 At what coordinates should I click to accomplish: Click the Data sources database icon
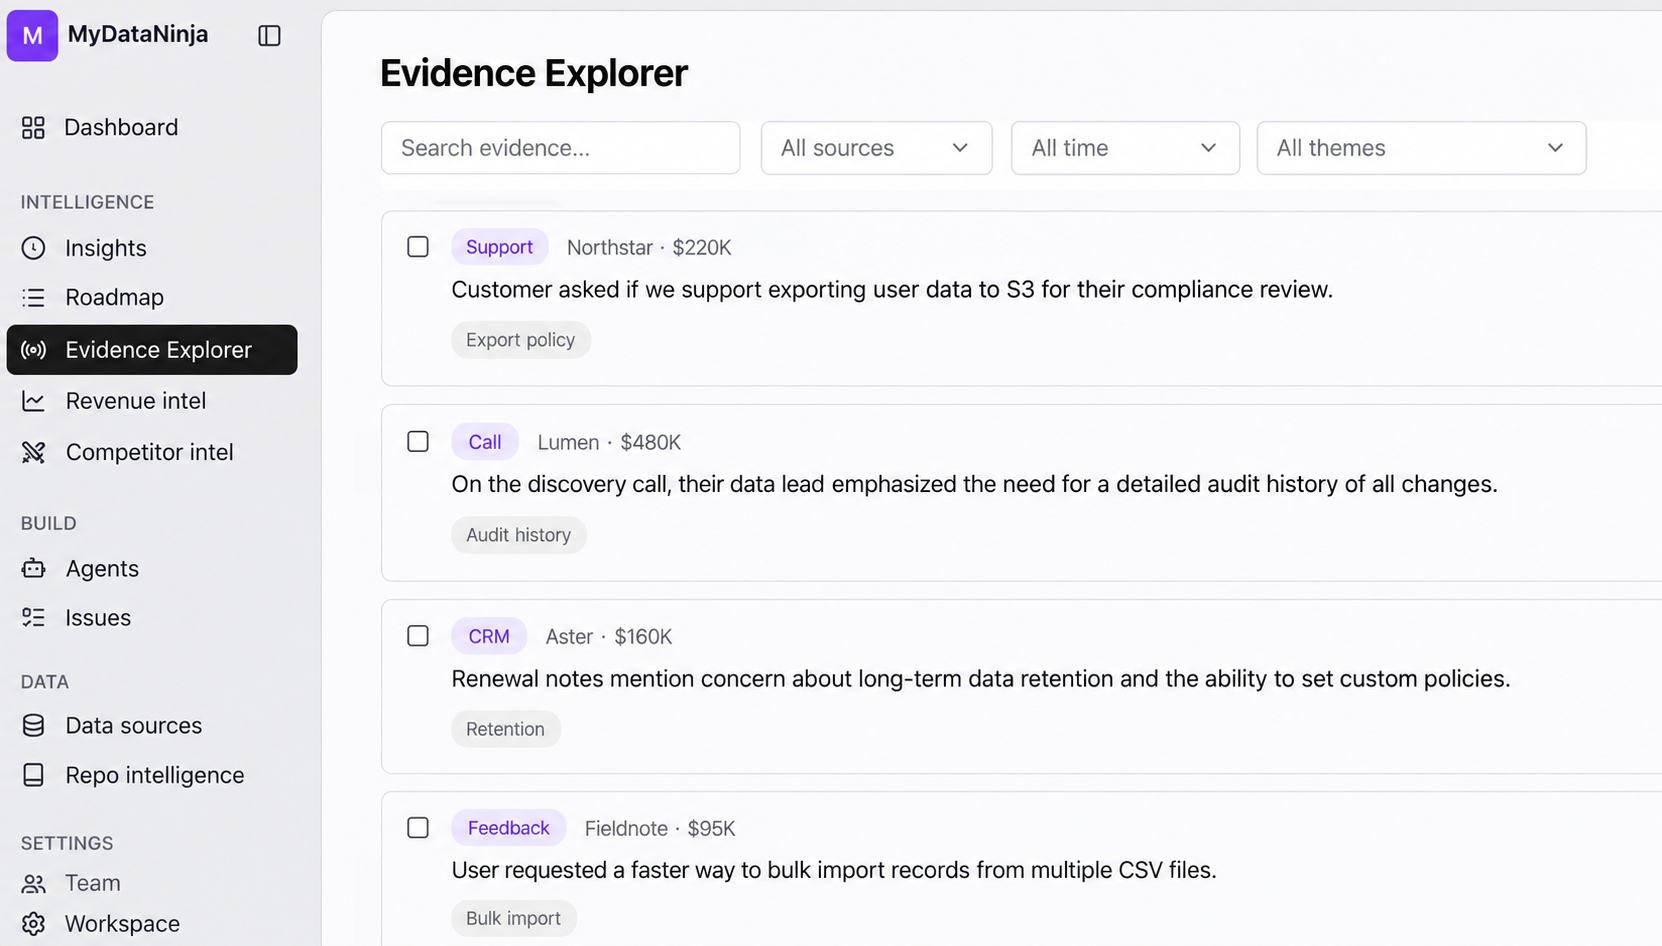pyautogui.click(x=33, y=725)
